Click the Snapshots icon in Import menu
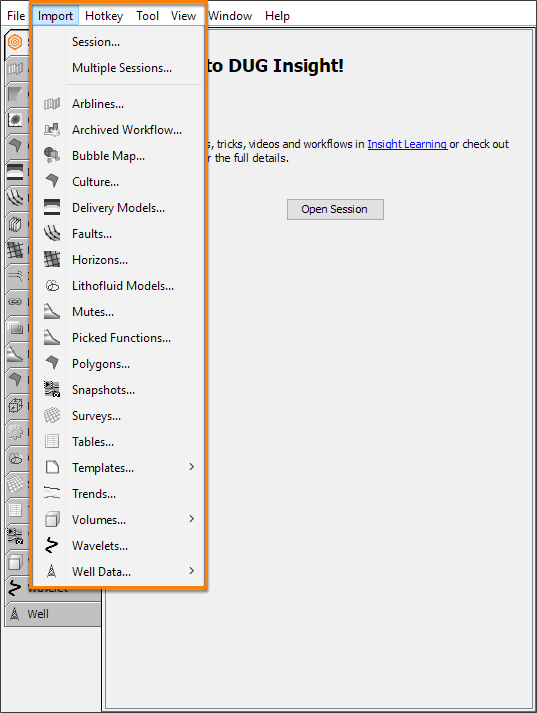This screenshot has height=713, width=537. [x=52, y=389]
